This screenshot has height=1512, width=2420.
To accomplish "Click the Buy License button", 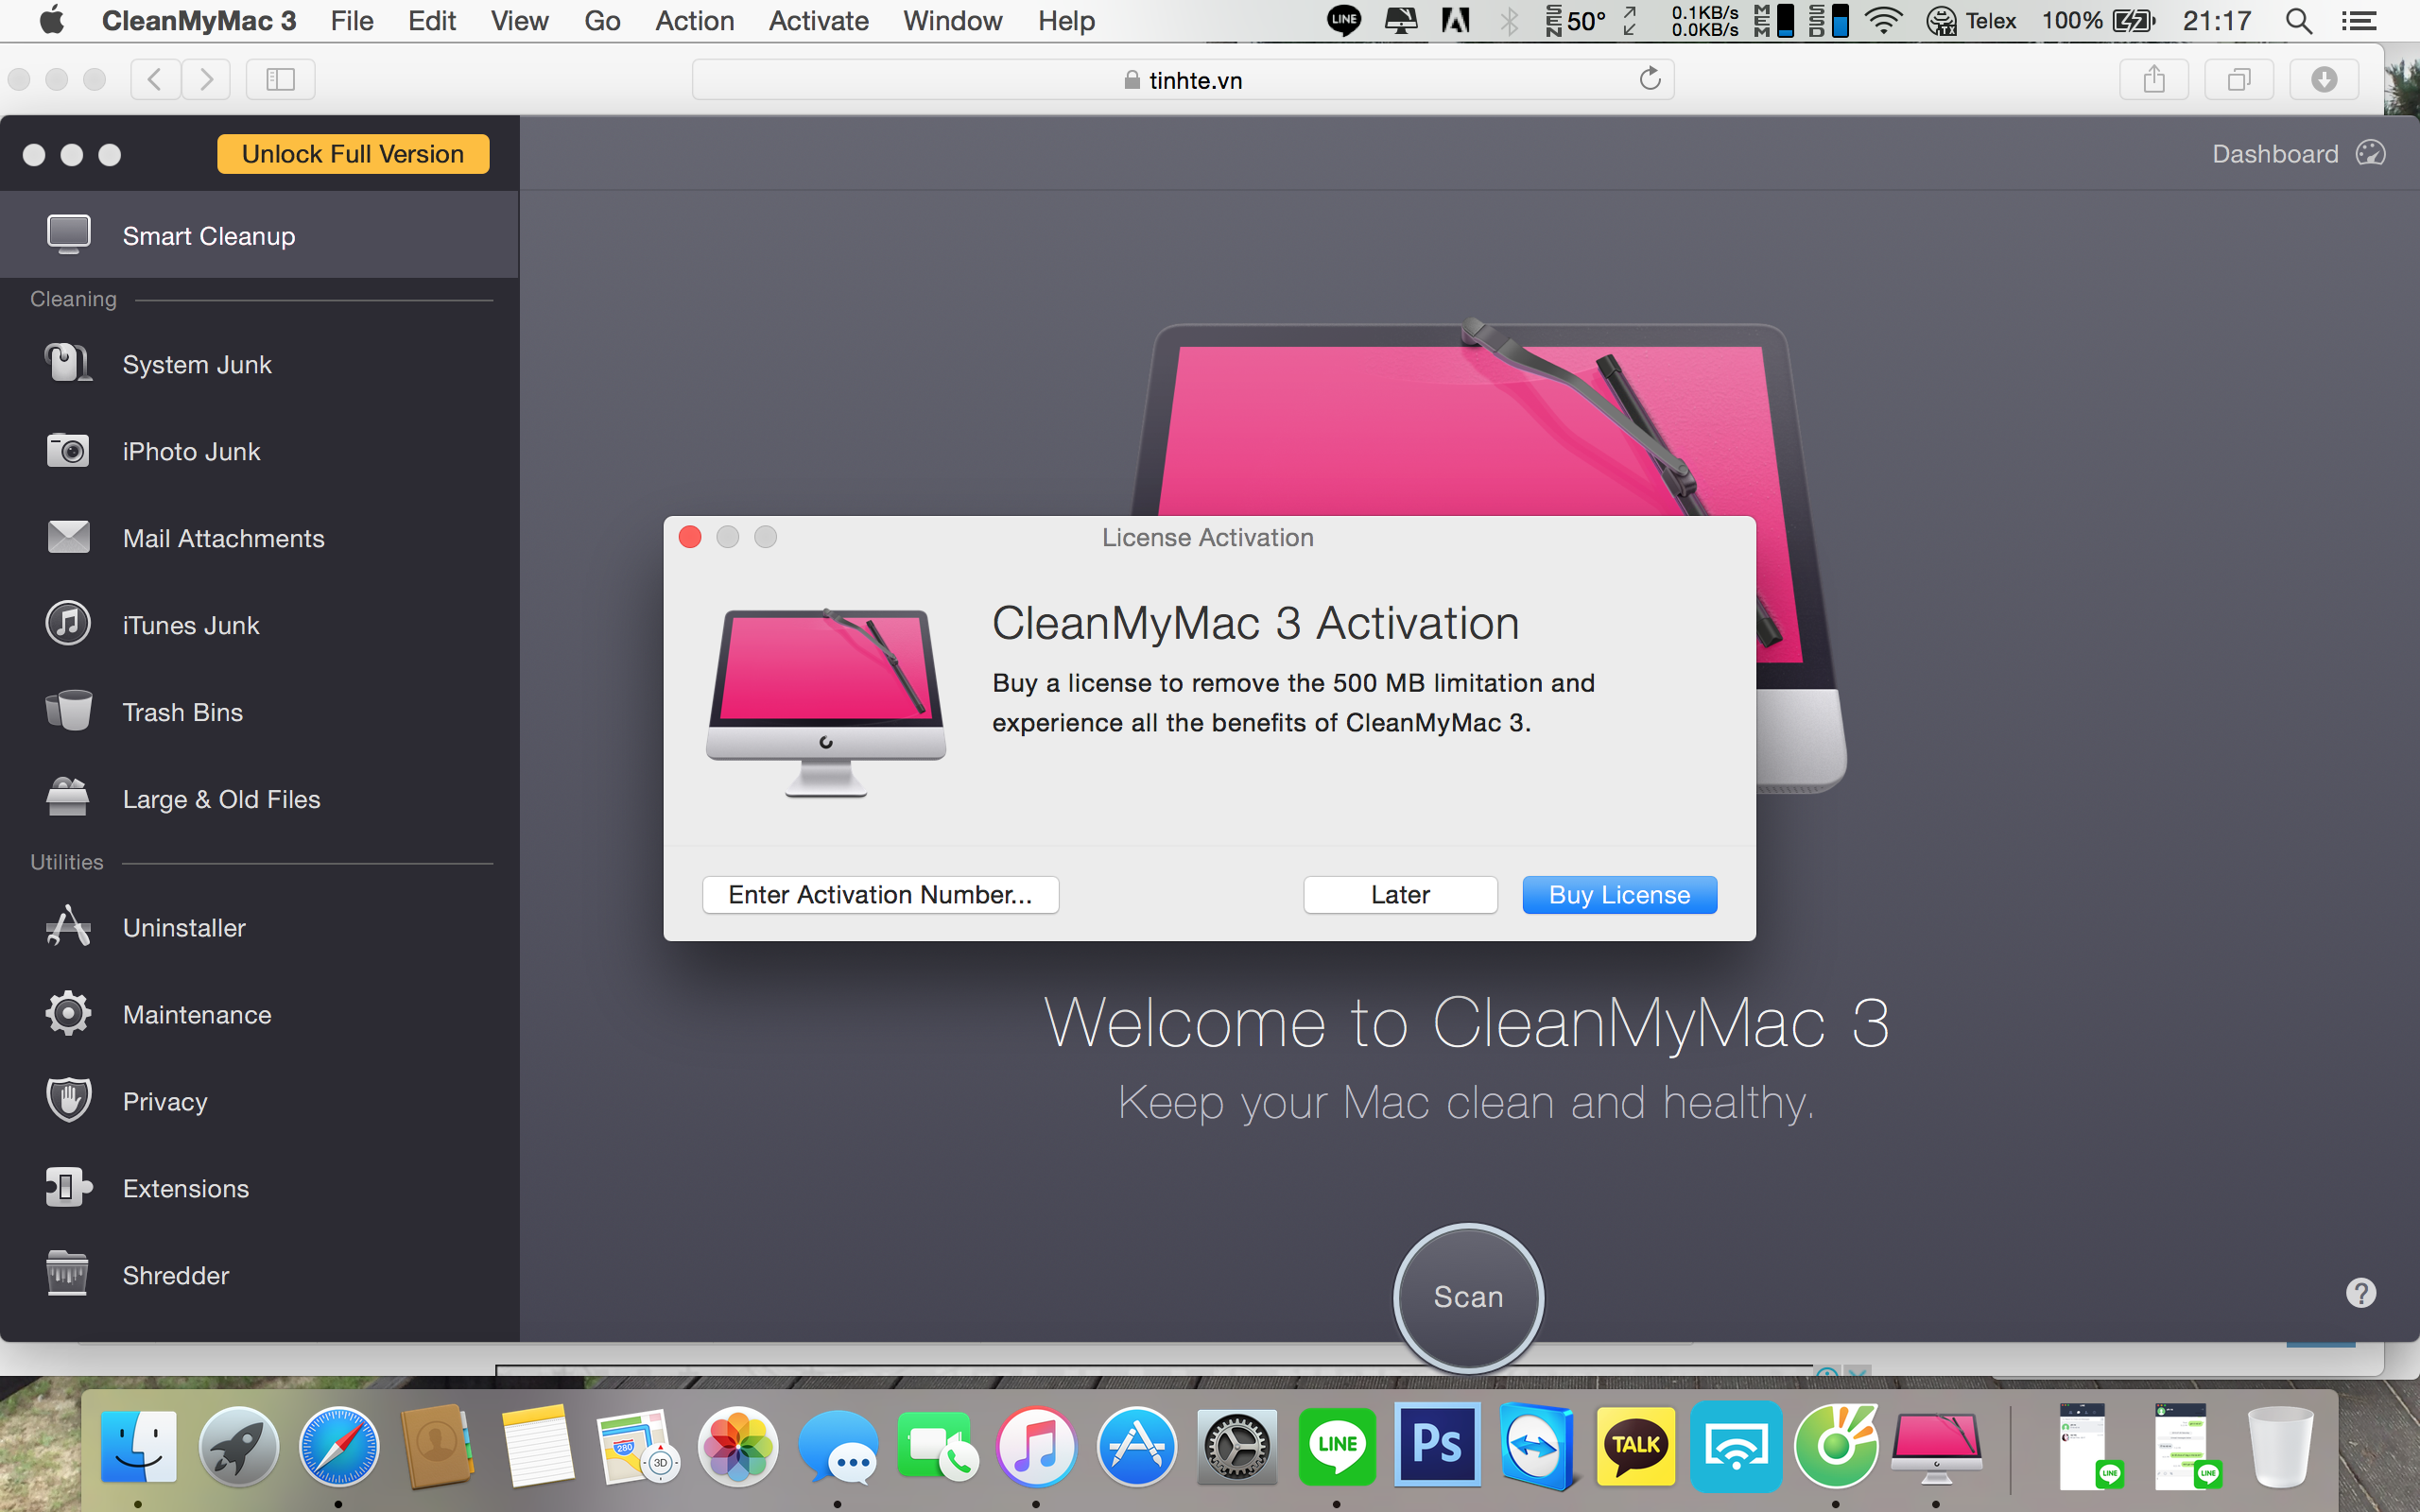I will 1616,894.
